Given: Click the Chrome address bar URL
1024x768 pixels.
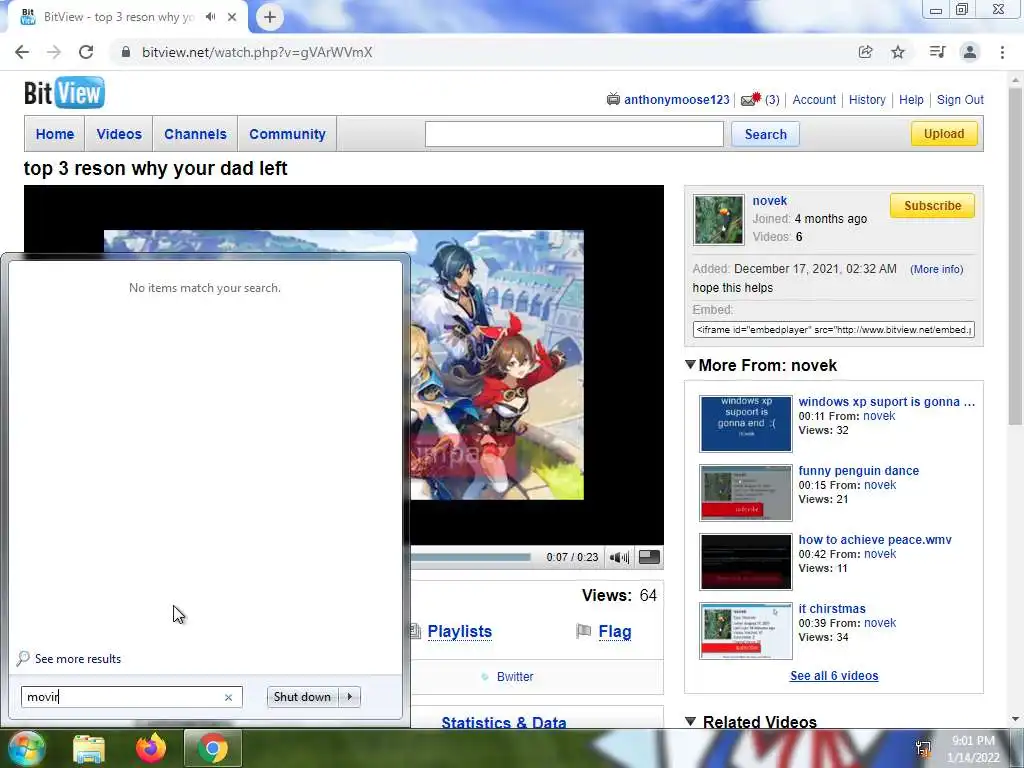Looking at the screenshot, I should pyautogui.click(x=257, y=52).
